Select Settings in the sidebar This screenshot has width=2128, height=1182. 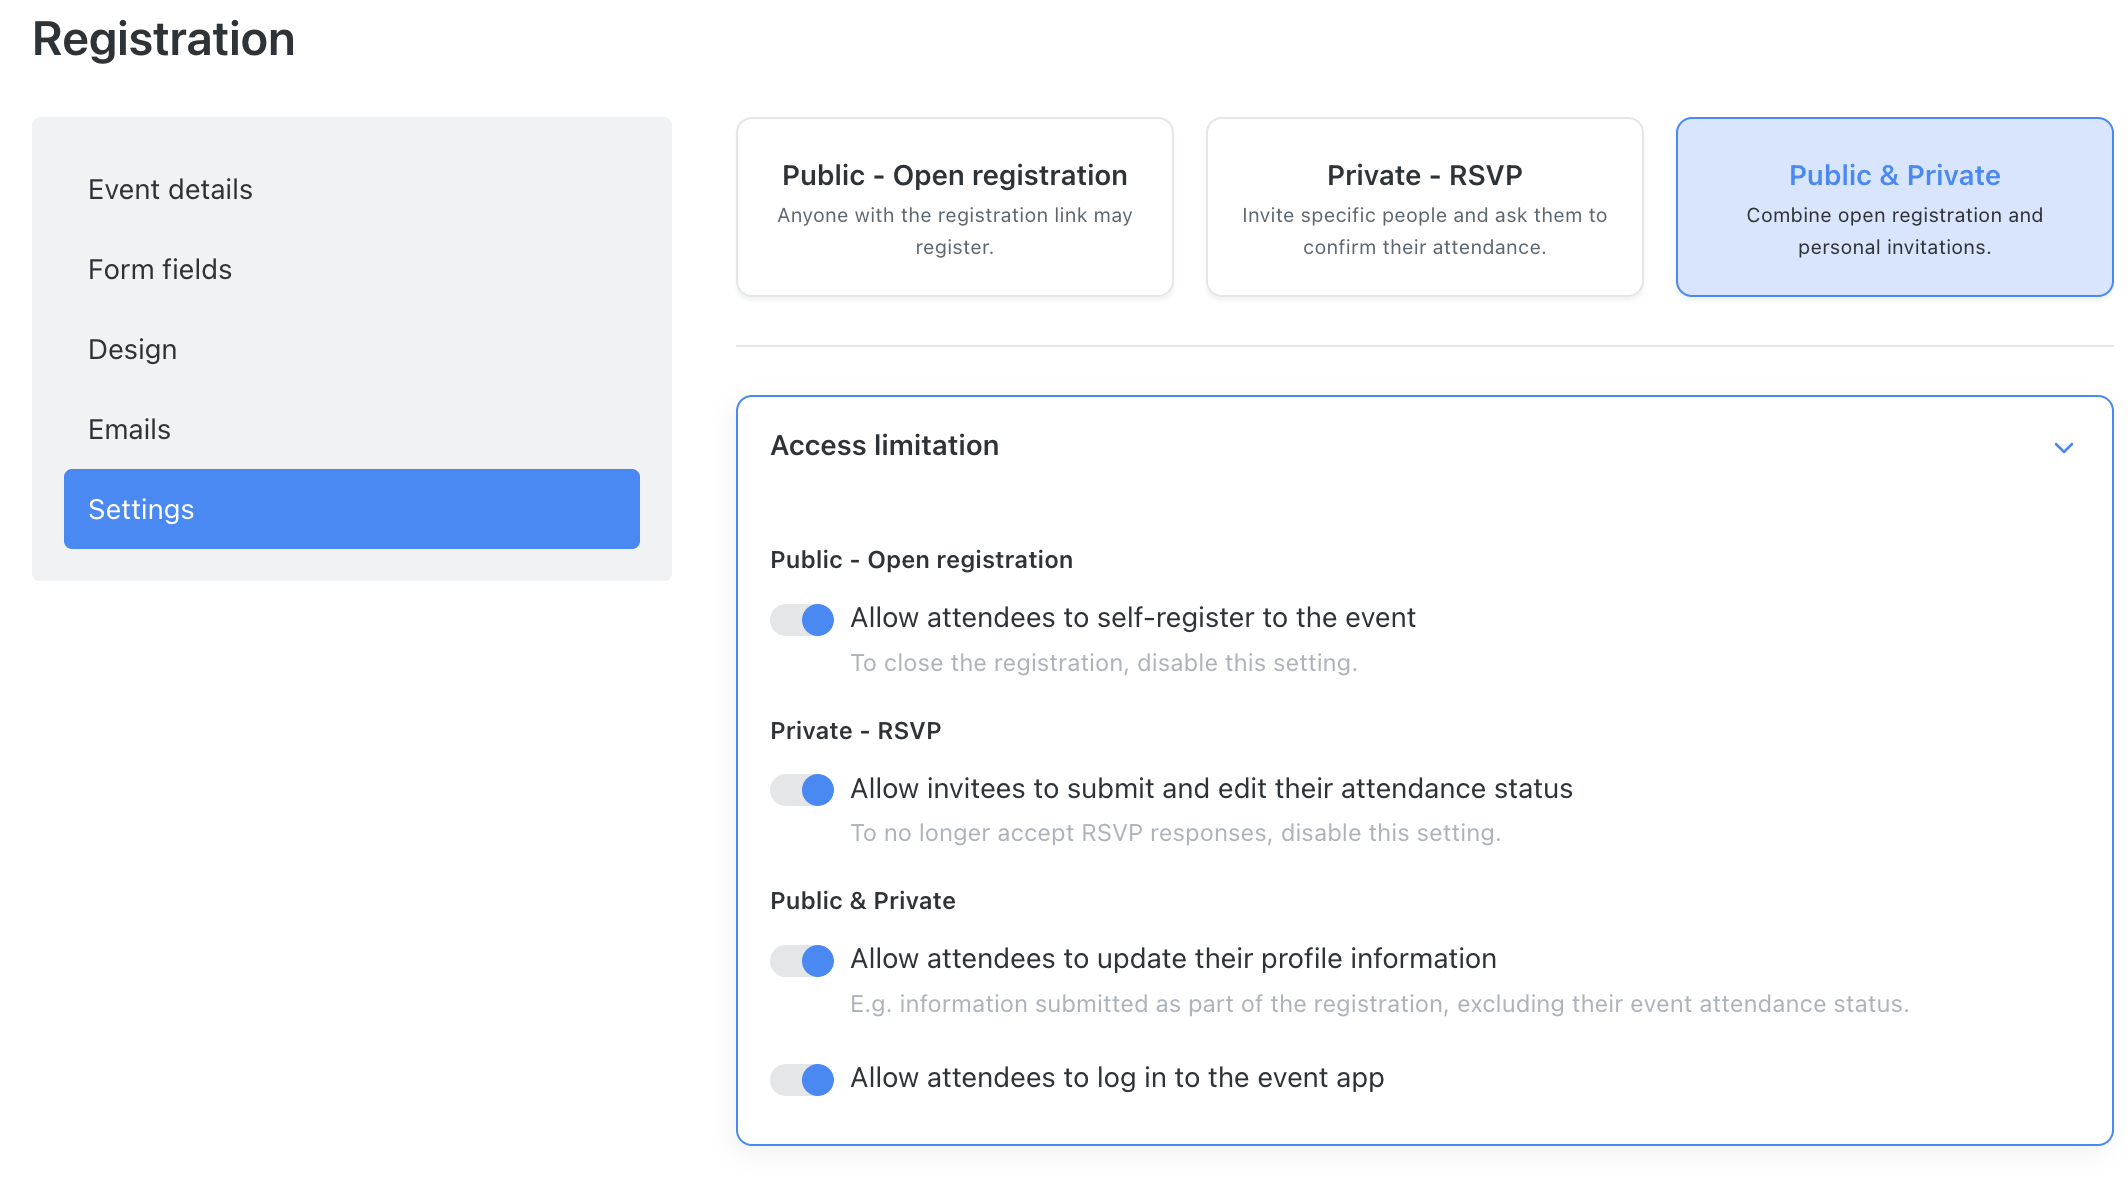(x=351, y=509)
